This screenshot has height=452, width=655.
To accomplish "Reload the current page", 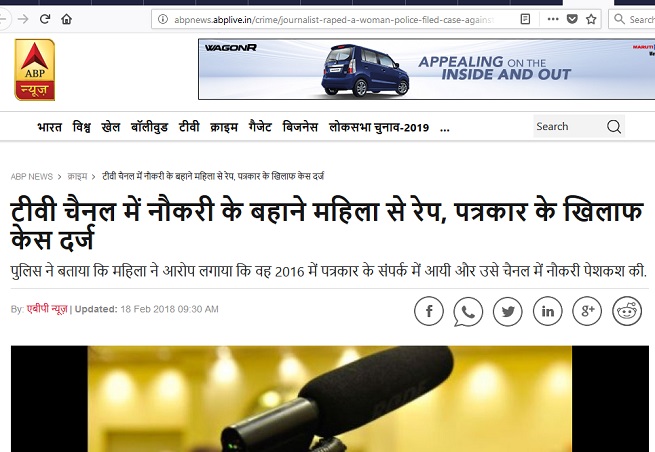I will click(45, 19).
